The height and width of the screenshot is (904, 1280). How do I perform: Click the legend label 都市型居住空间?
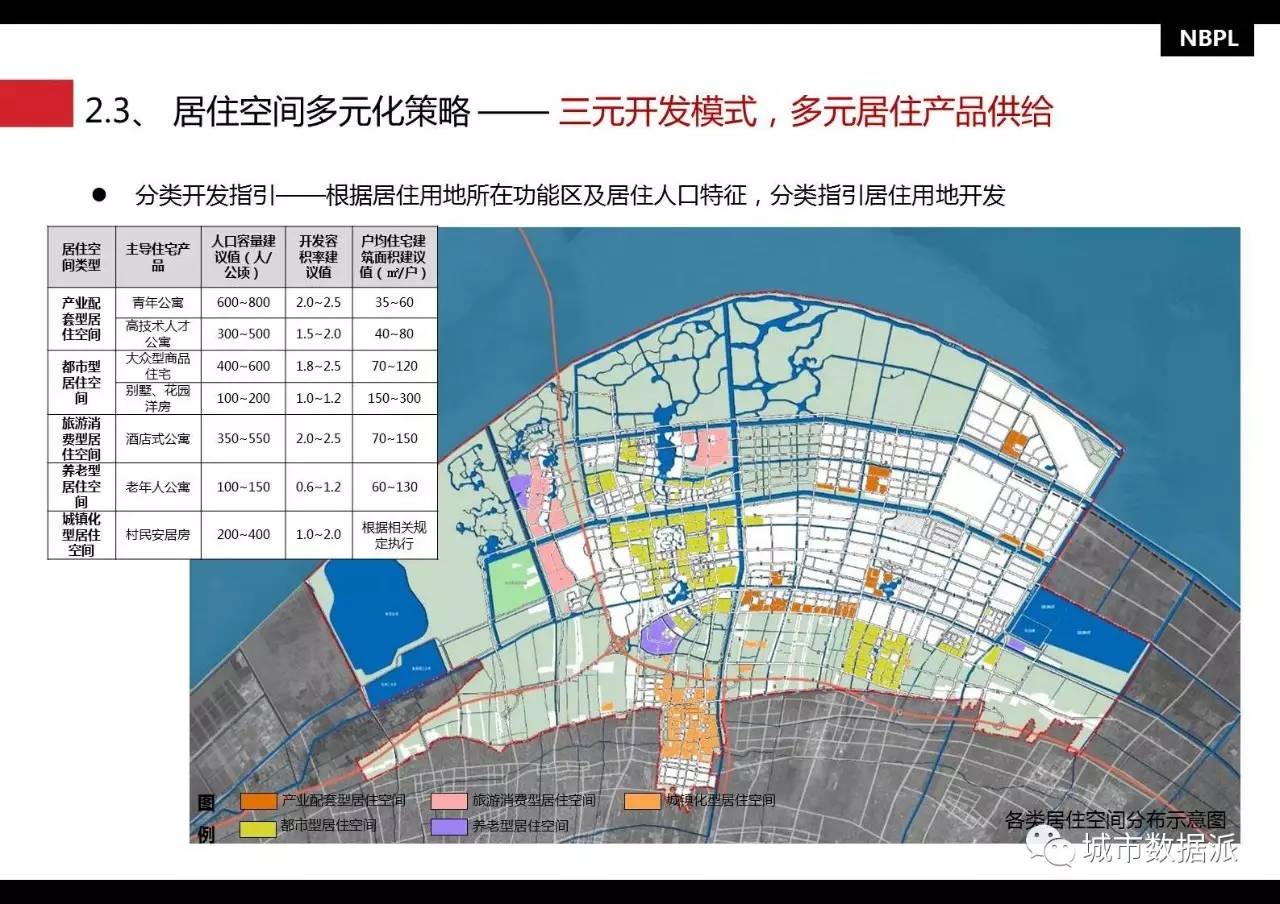pyautogui.click(x=329, y=827)
